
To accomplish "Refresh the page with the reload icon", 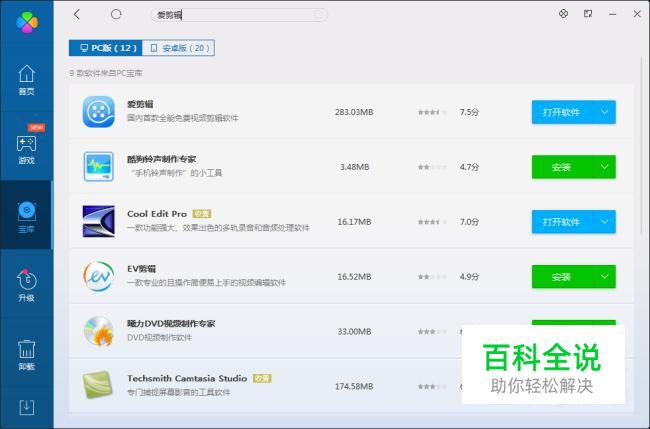I will (116, 15).
